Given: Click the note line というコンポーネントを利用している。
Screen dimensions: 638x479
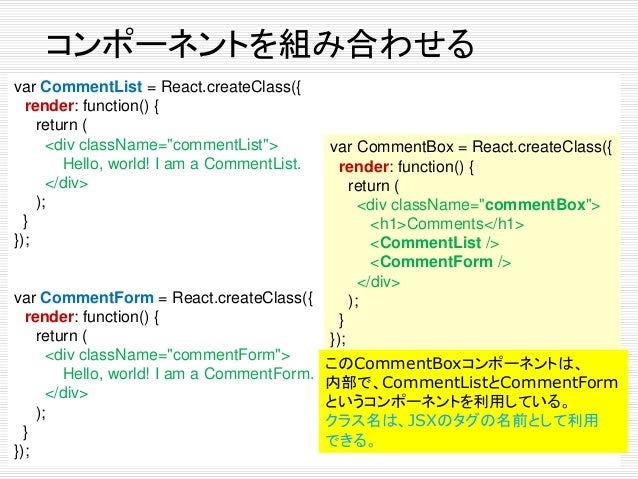Looking at the screenshot, I should pos(447,402).
